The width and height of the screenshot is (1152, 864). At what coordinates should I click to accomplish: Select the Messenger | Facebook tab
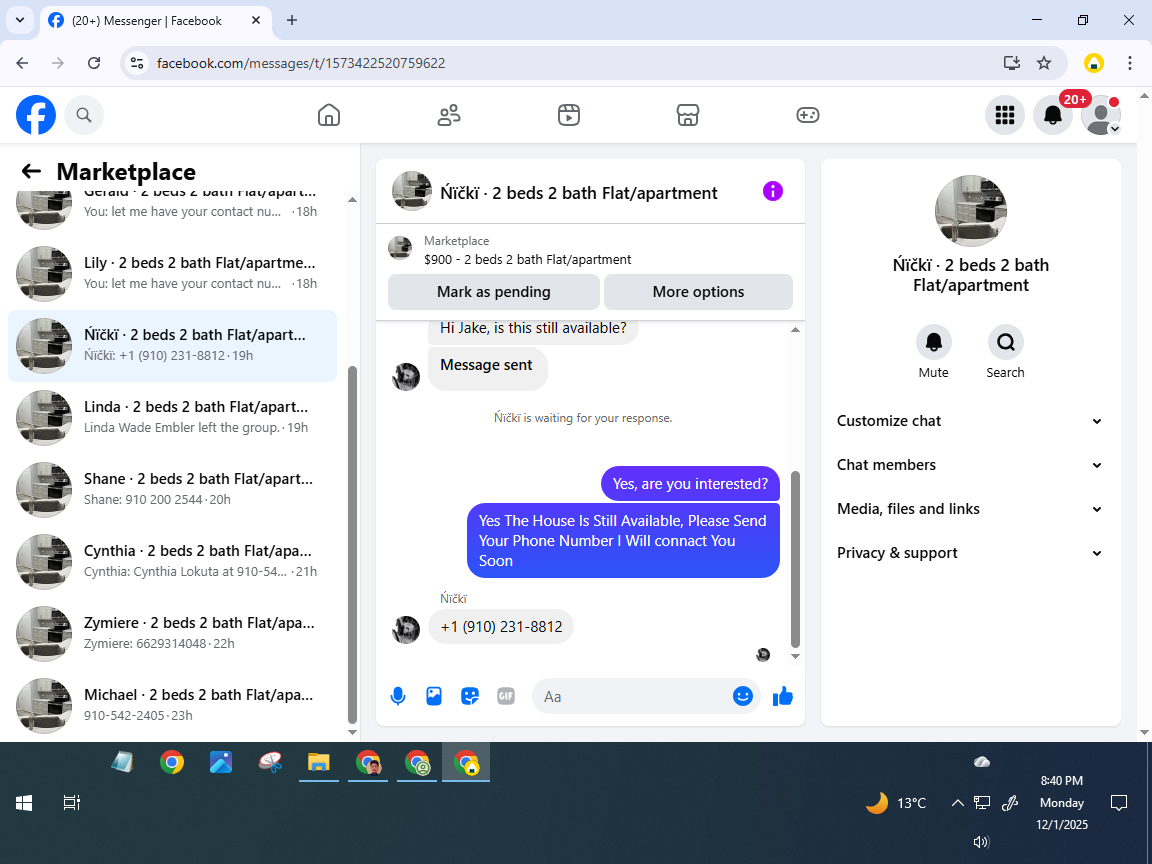pyautogui.click(x=154, y=21)
